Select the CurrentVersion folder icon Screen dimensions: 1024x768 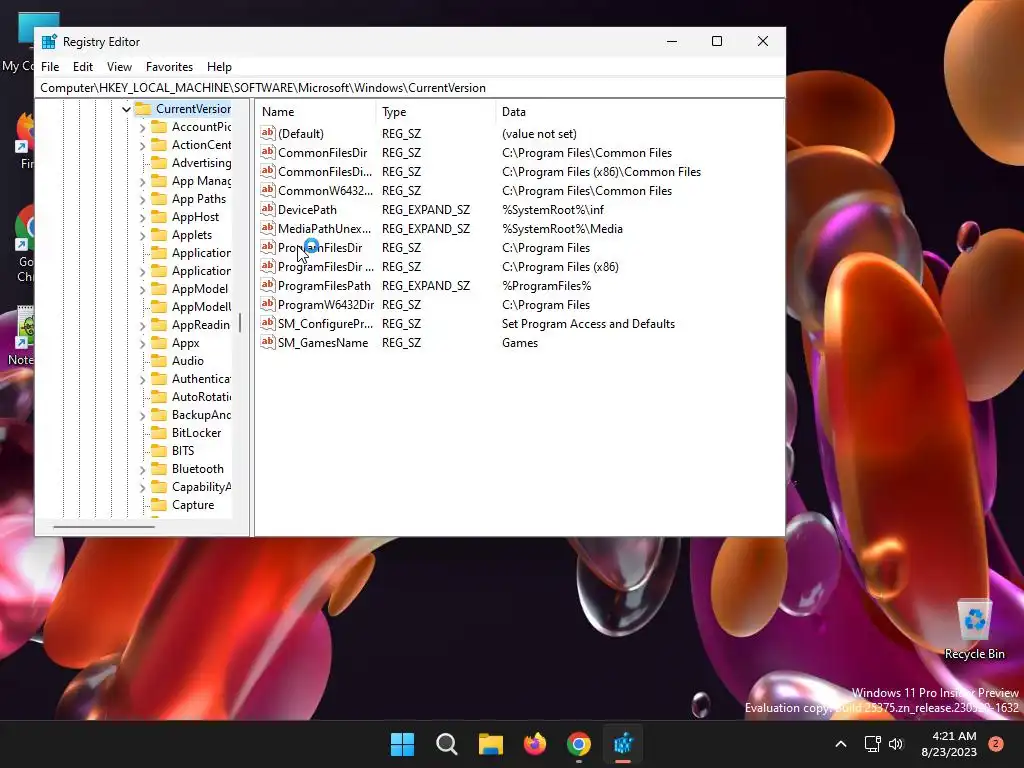[143, 108]
